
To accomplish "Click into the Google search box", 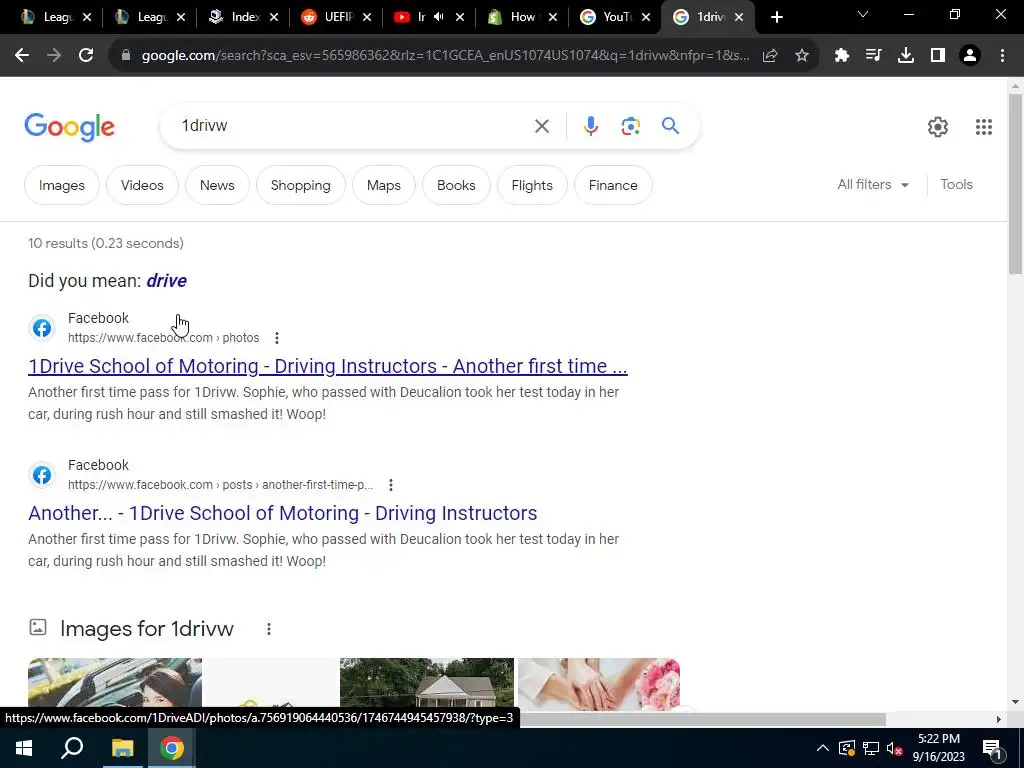I will coord(353,126).
